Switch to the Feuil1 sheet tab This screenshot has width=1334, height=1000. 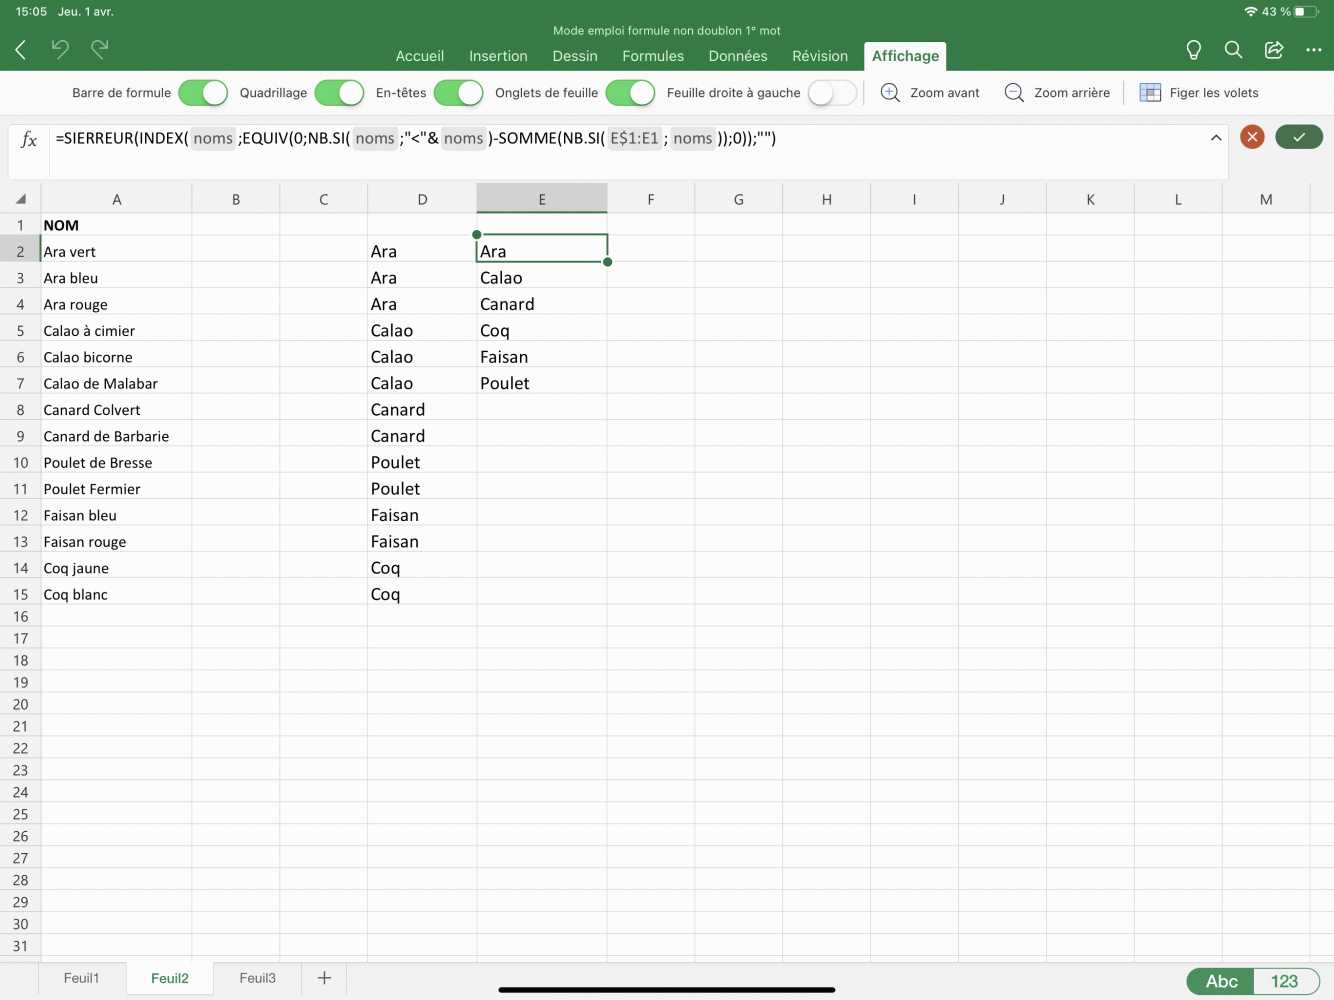pyautogui.click(x=82, y=978)
